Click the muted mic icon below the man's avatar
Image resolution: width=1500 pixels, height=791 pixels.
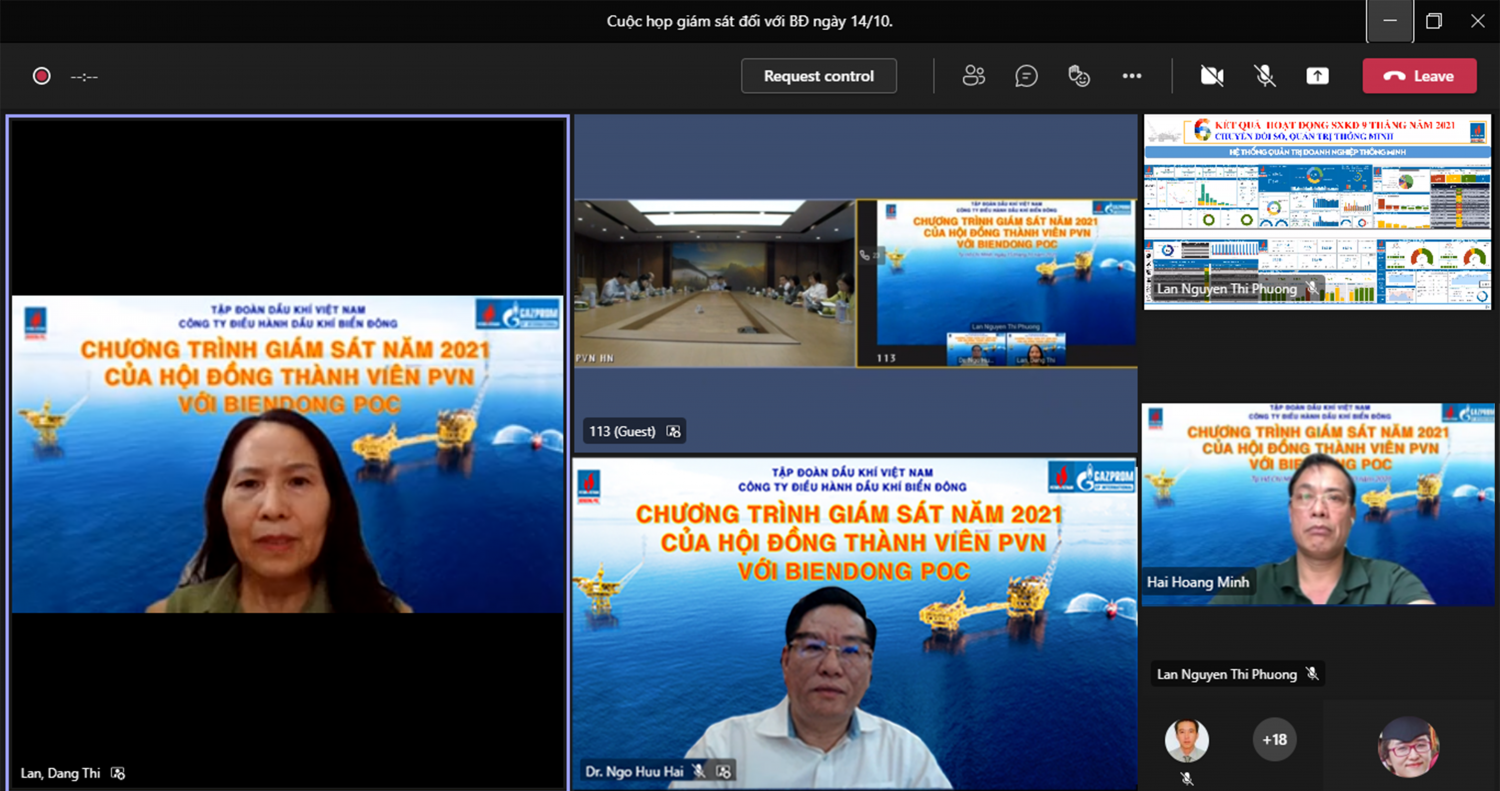tap(1187, 777)
